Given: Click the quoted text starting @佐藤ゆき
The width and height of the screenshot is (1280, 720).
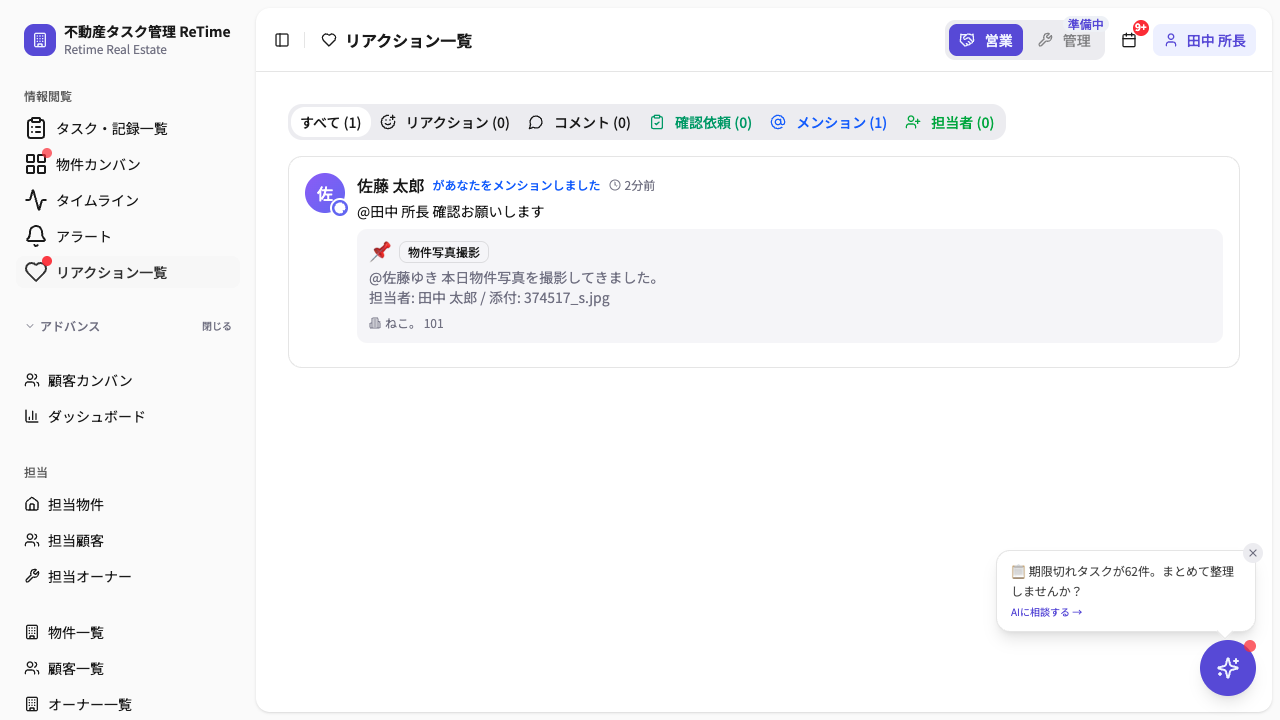Looking at the screenshot, I should [514, 277].
